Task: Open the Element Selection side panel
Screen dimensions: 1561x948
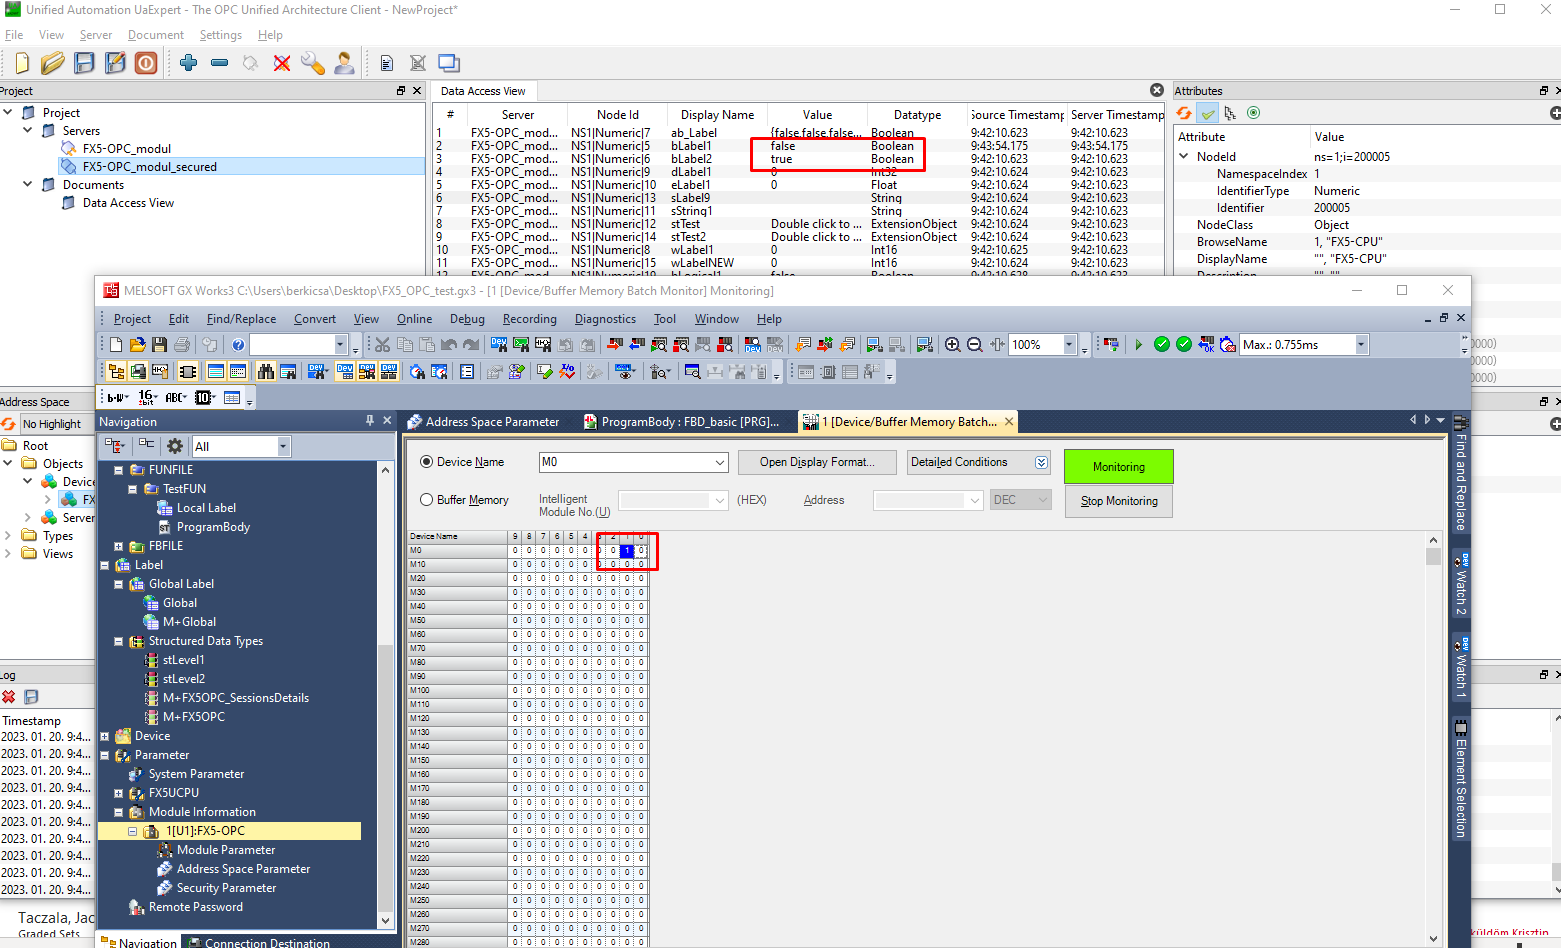Action: tap(1461, 780)
